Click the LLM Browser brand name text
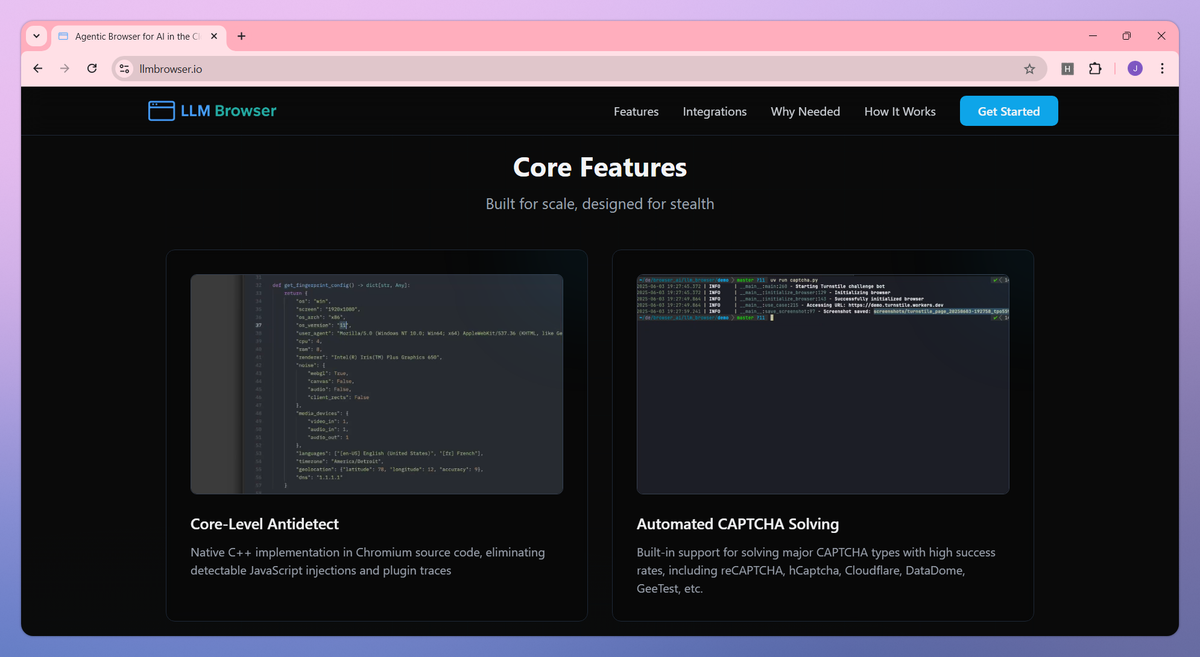 [229, 111]
